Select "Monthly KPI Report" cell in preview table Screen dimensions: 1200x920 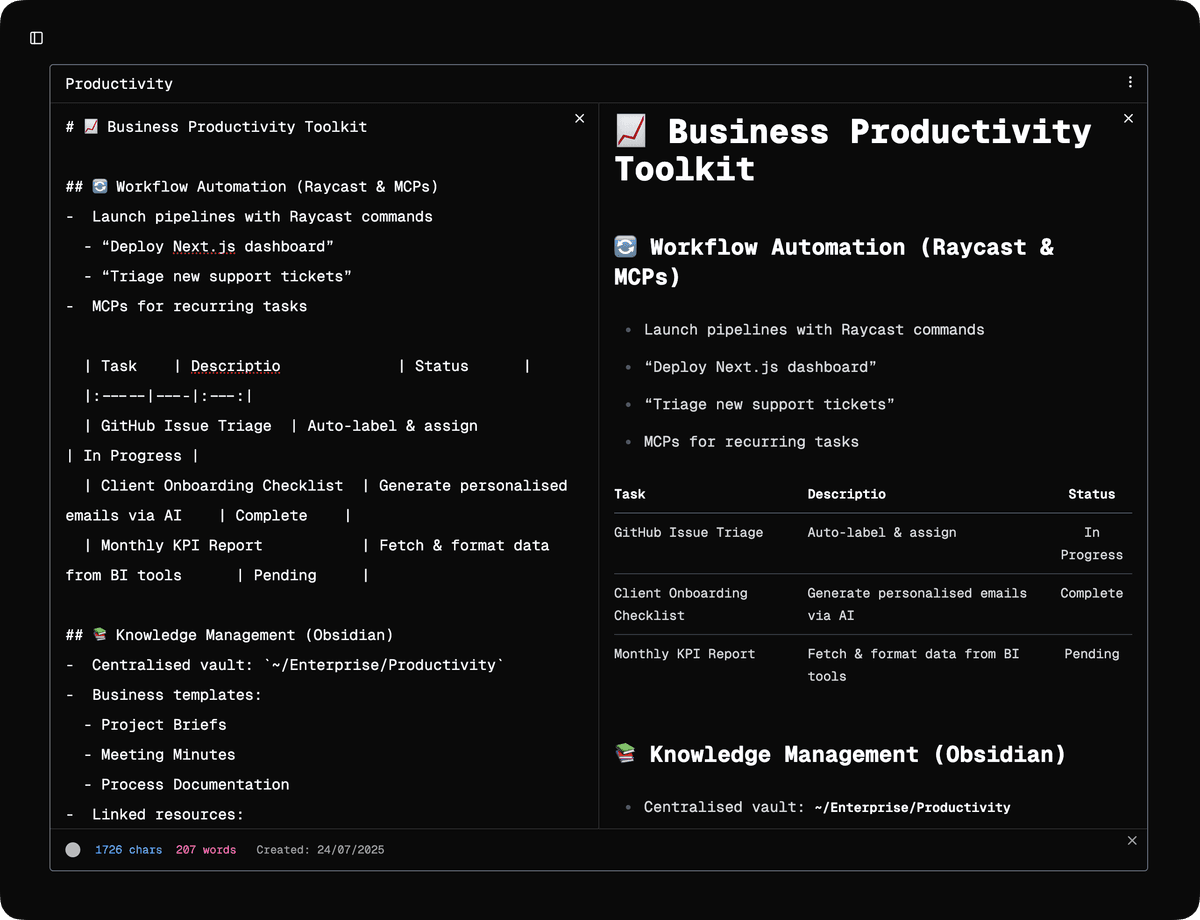[684, 654]
